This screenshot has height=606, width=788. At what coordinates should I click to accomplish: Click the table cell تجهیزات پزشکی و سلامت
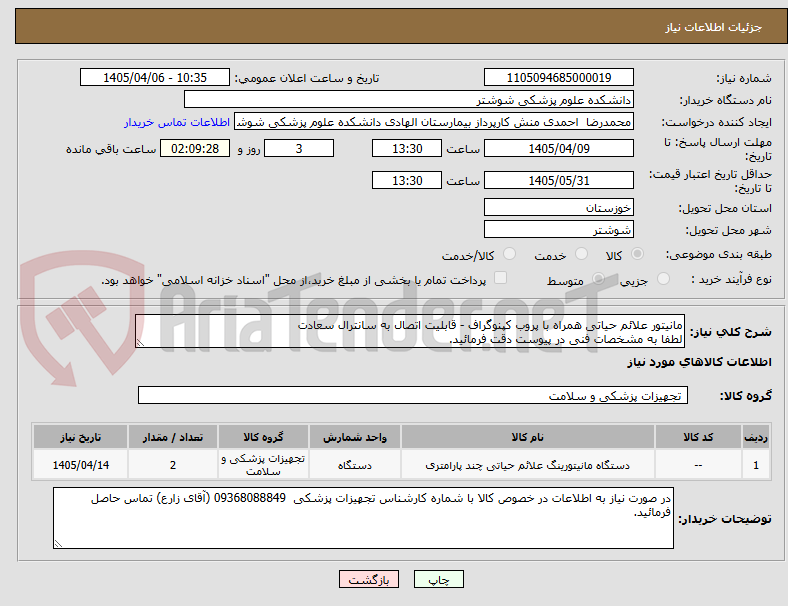pyautogui.click(x=263, y=465)
